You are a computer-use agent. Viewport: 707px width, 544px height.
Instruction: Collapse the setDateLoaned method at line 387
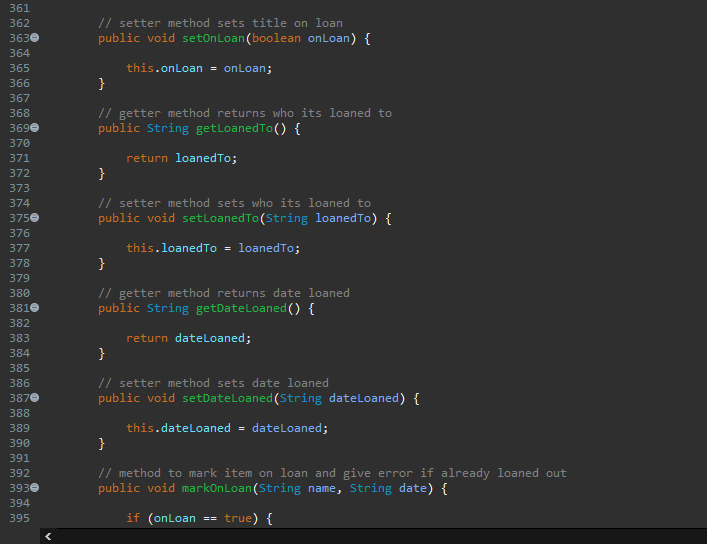(x=35, y=398)
